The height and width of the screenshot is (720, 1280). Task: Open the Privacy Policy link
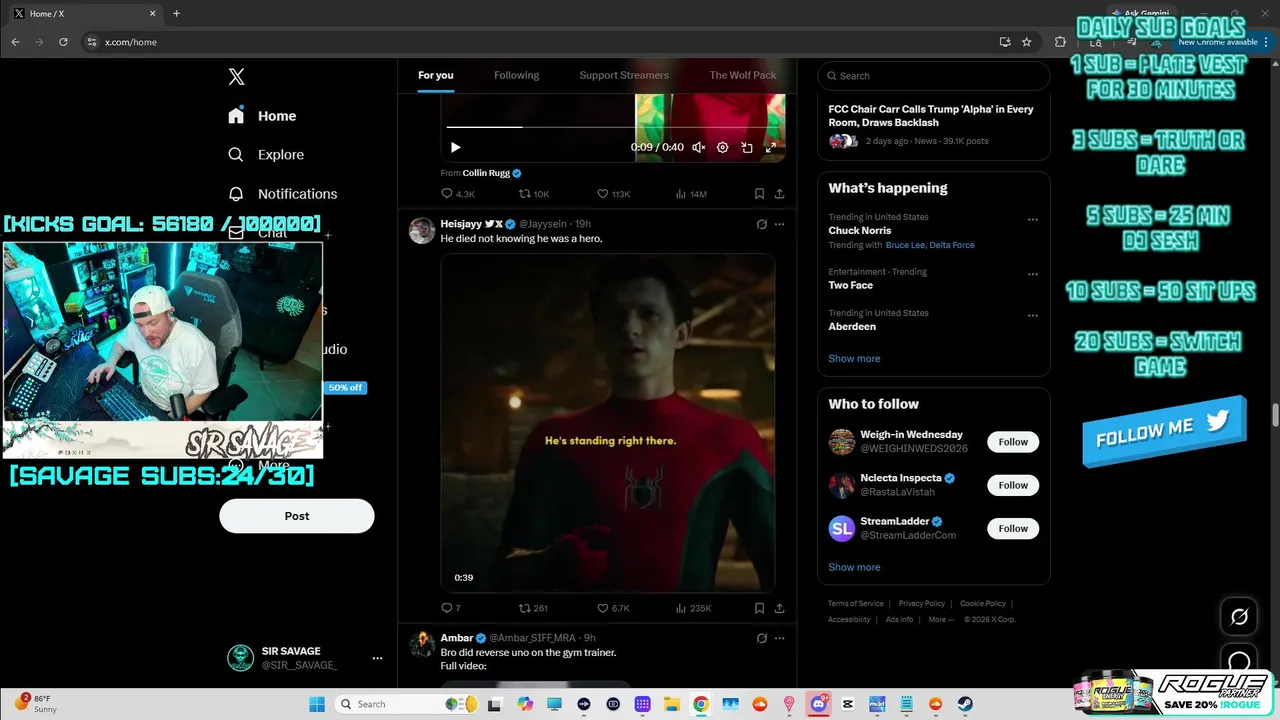921,603
